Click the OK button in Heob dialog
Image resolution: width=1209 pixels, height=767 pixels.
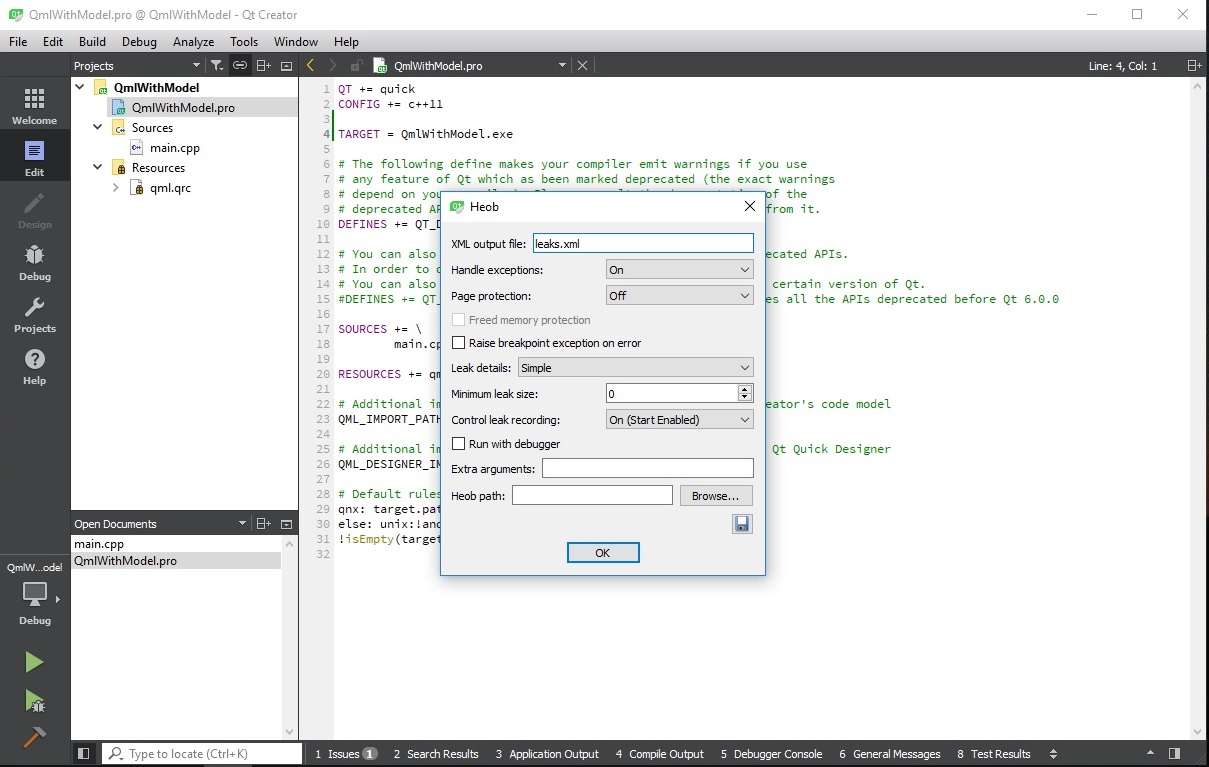pos(602,553)
